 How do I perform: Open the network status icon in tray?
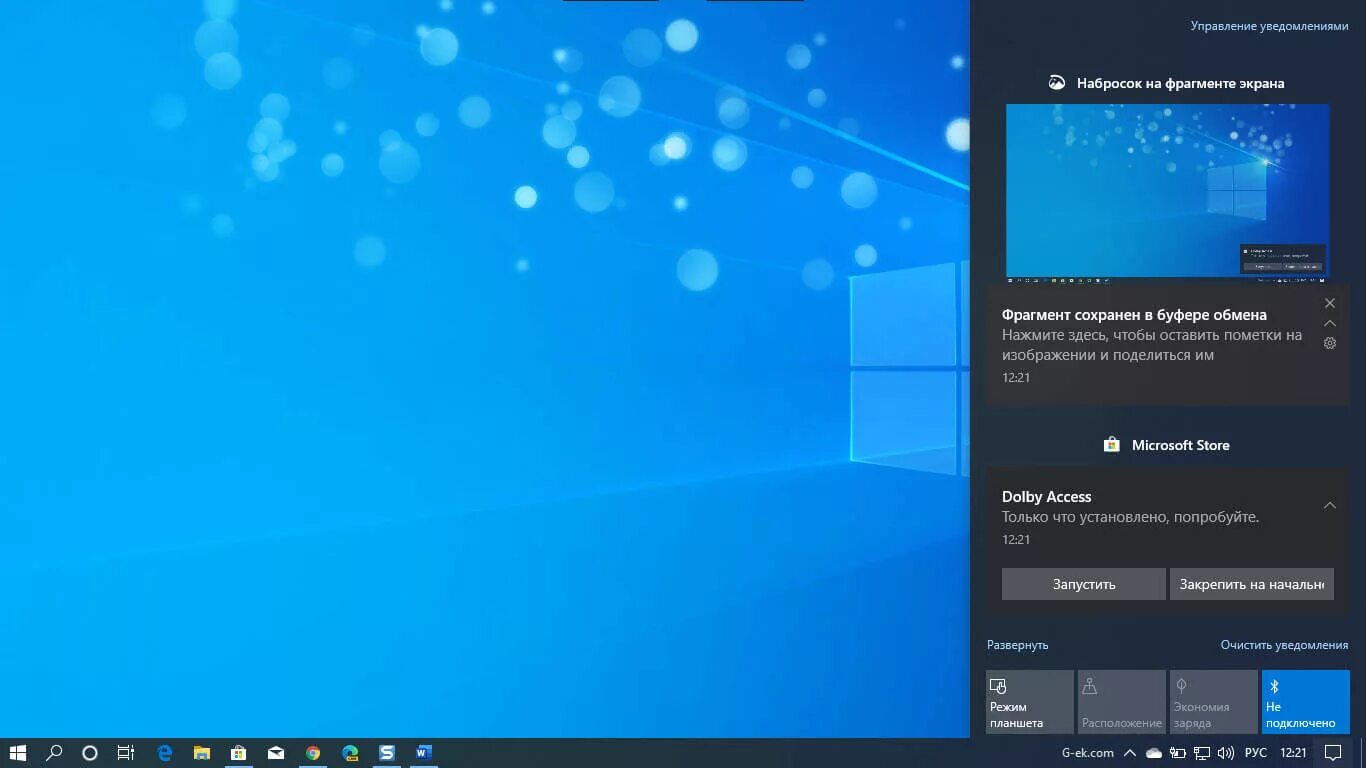coord(1204,752)
